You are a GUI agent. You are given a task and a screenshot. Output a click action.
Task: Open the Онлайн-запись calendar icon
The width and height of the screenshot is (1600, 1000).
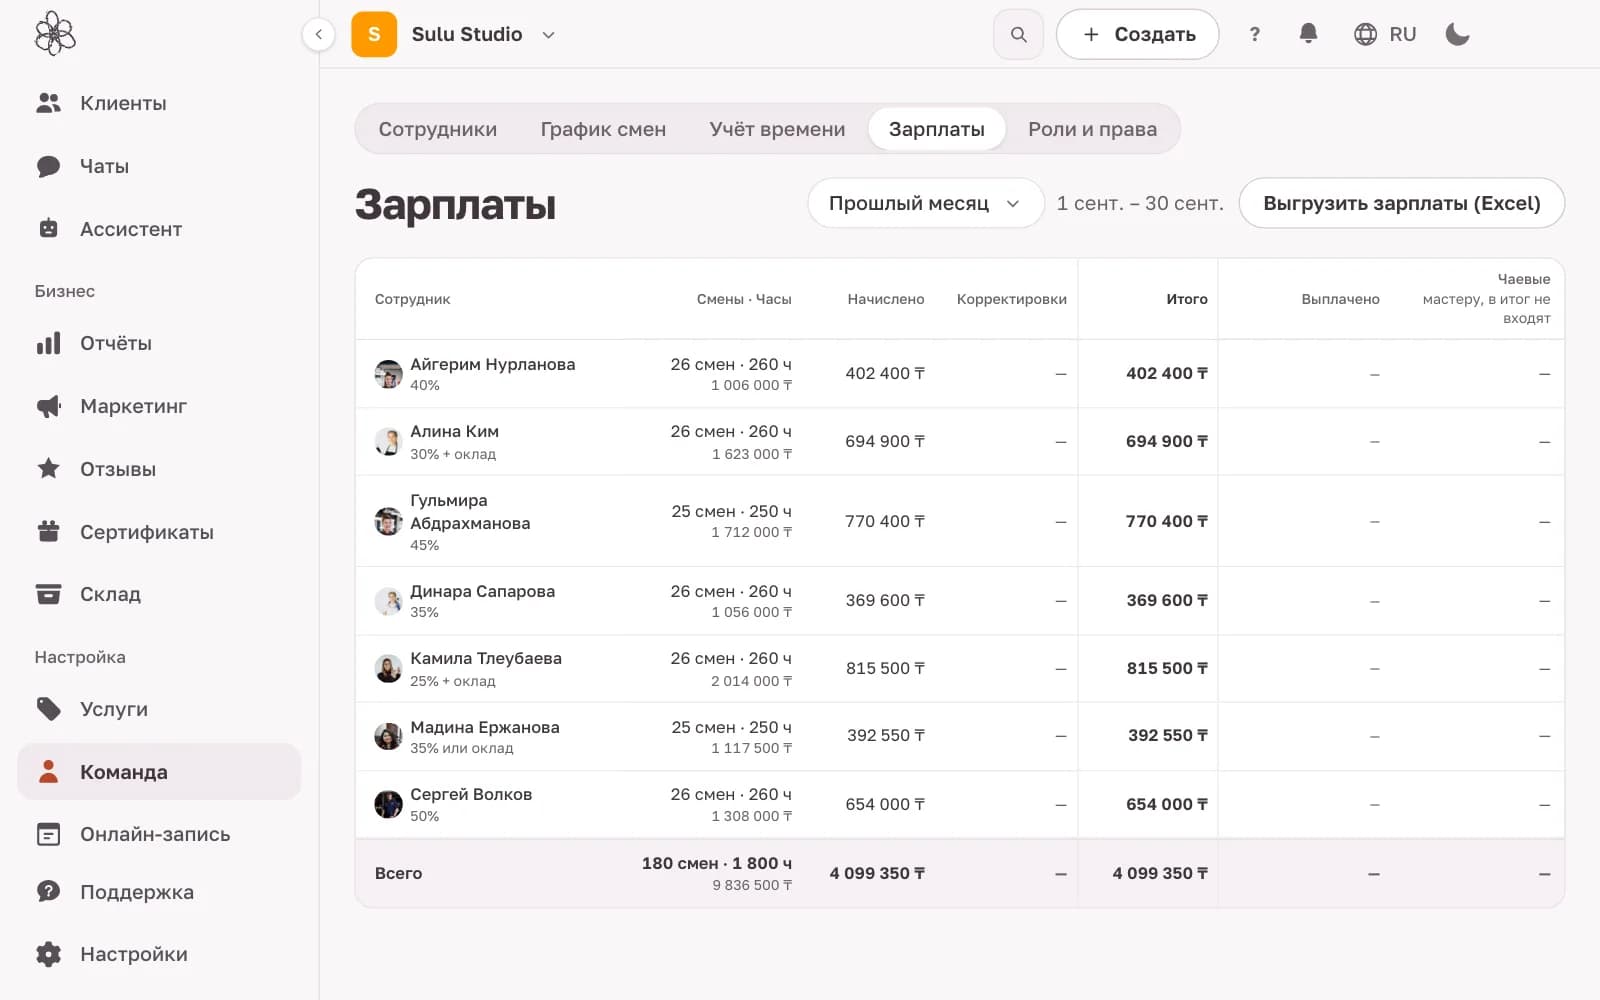(48, 834)
